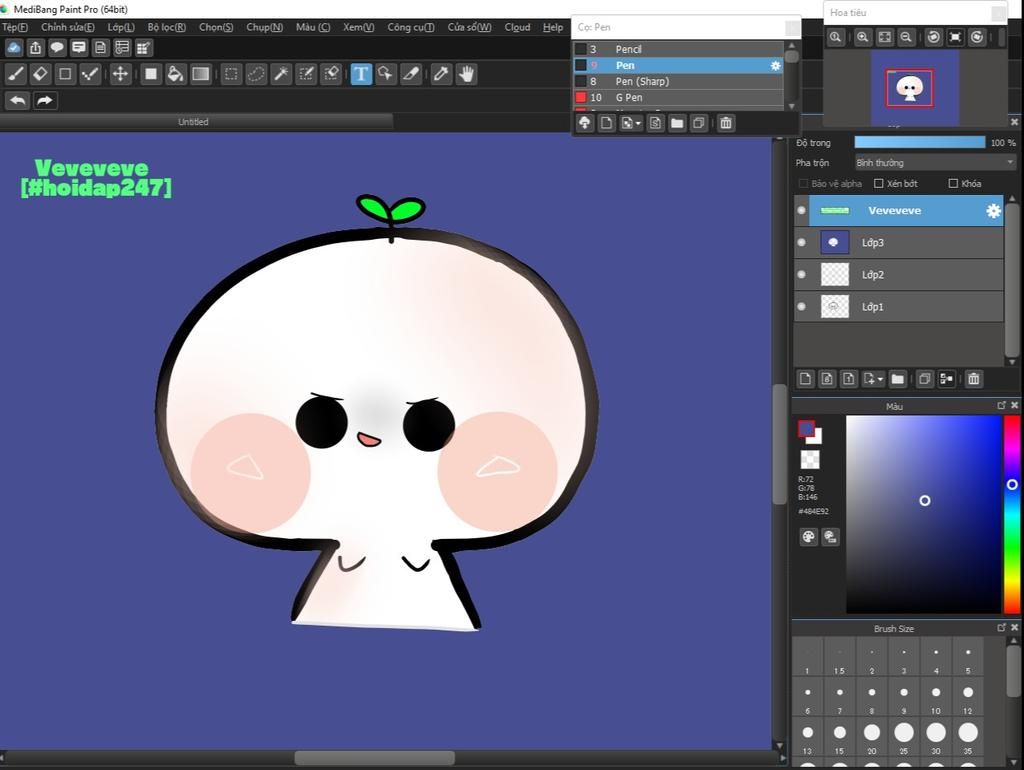The height and width of the screenshot is (770, 1024).
Task: Hide the Lớp1 layer
Action: click(x=801, y=306)
